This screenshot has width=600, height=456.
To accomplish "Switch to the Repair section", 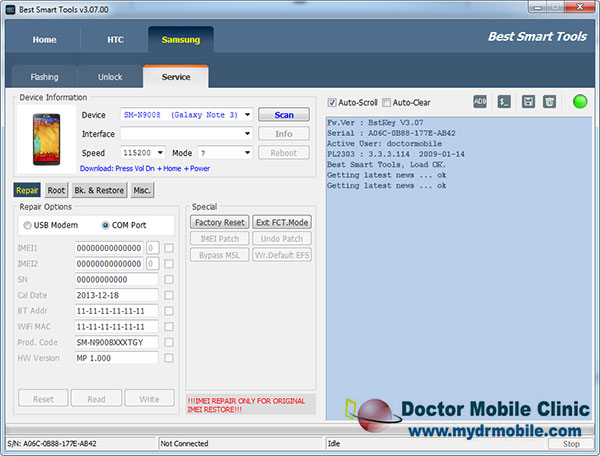I will coord(27,190).
